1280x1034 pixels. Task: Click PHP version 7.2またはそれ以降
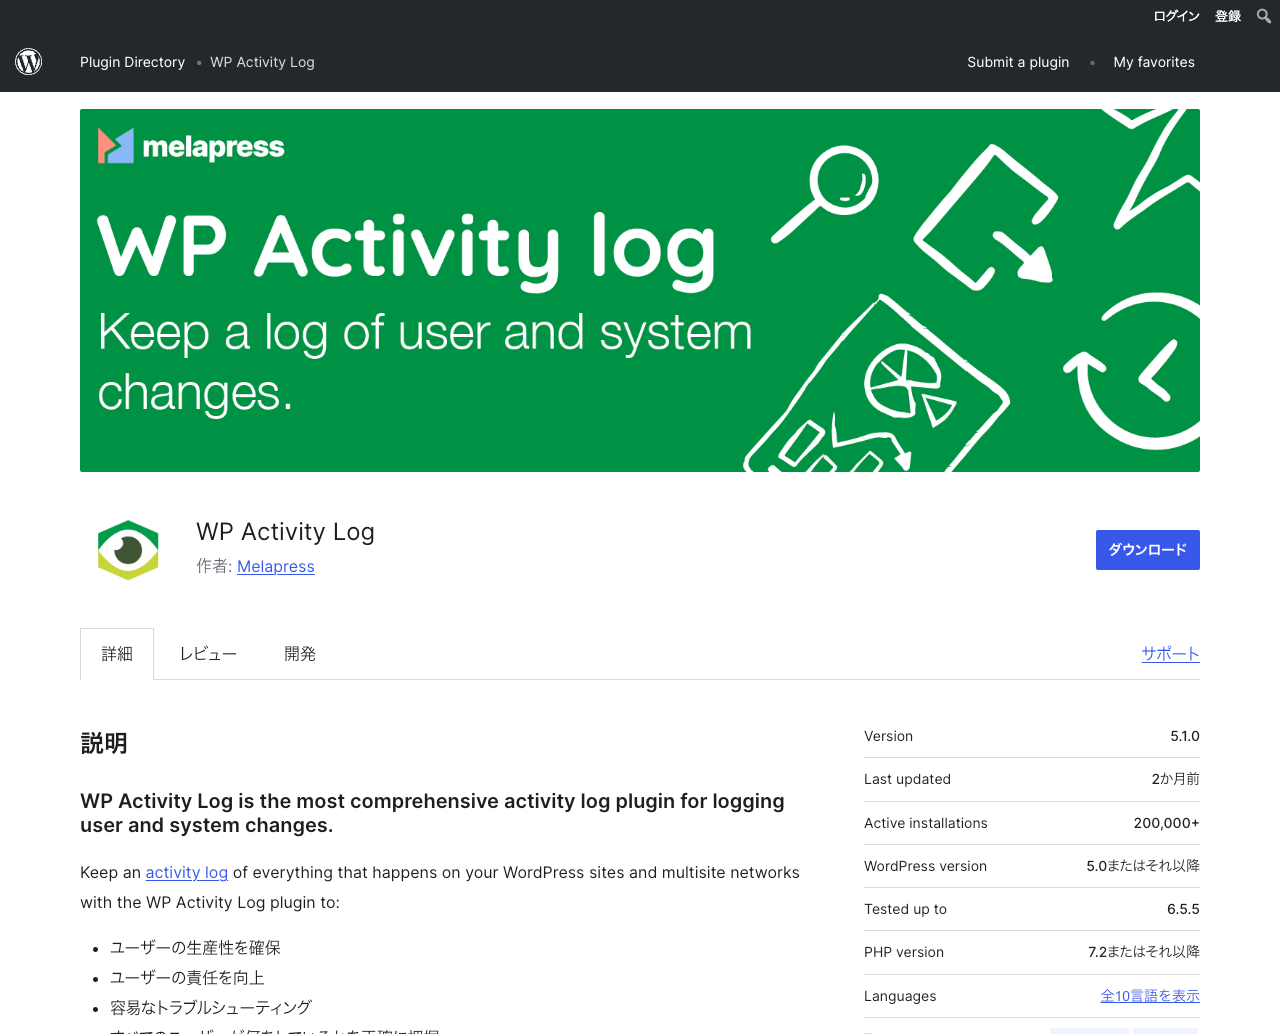(x=1144, y=952)
